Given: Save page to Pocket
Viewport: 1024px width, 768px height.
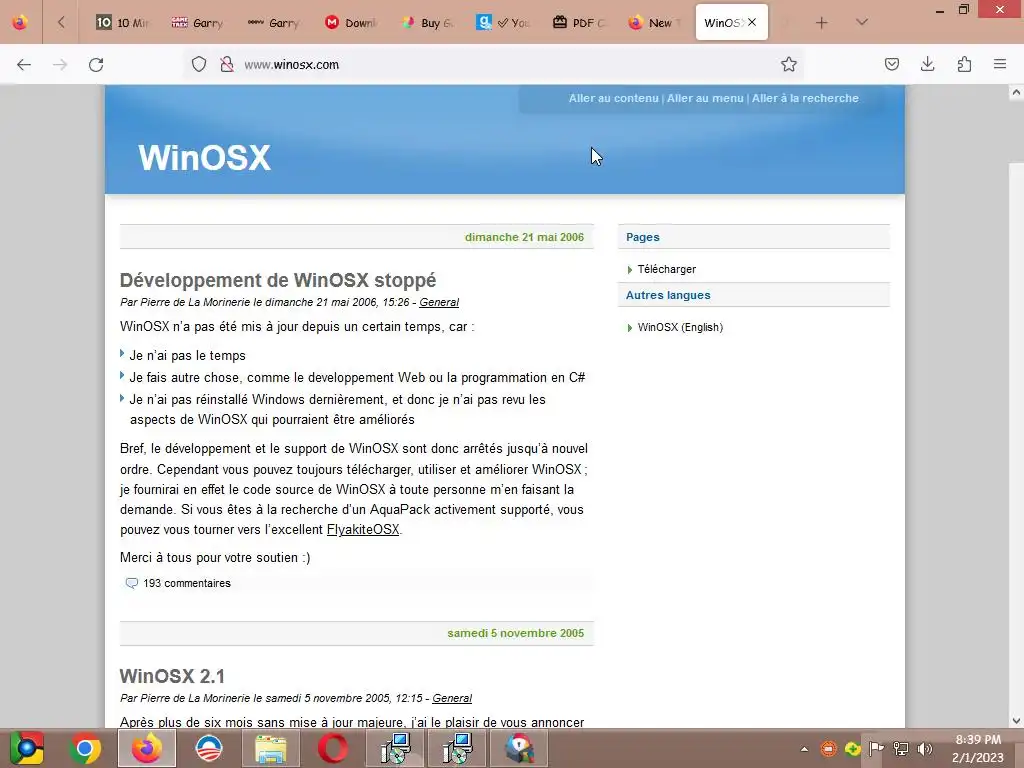Looking at the screenshot, I should (x=891, y=64).
